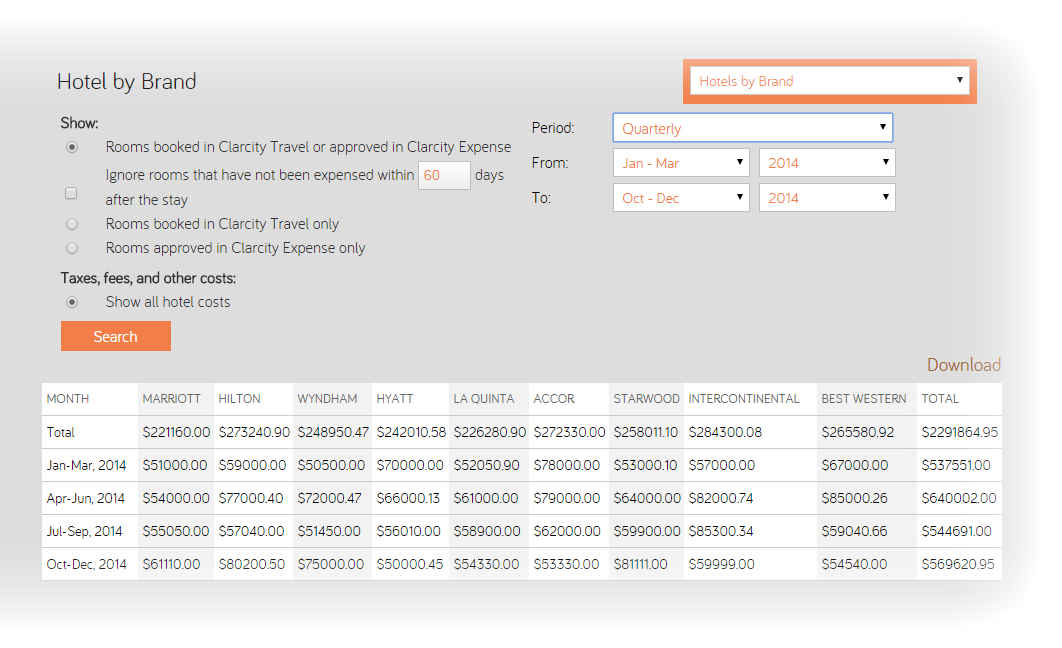The height and width of the screenshot is (648, 1062).
Task: Select Rooms approved in Clarcity Expense only
Action: click(x=72, y=248)
